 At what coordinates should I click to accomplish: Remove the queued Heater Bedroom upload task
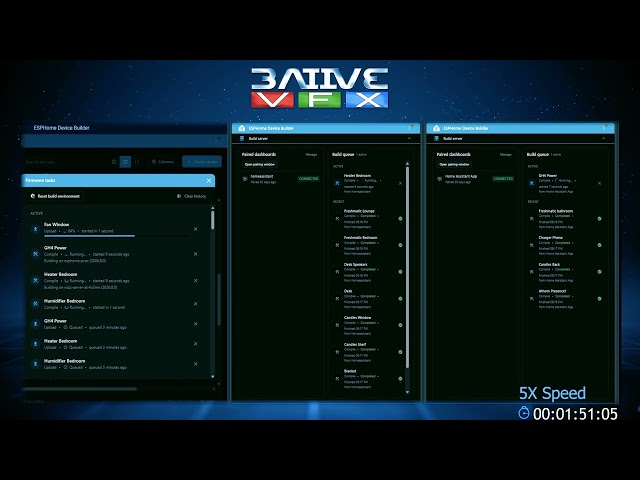coord(196,344)
